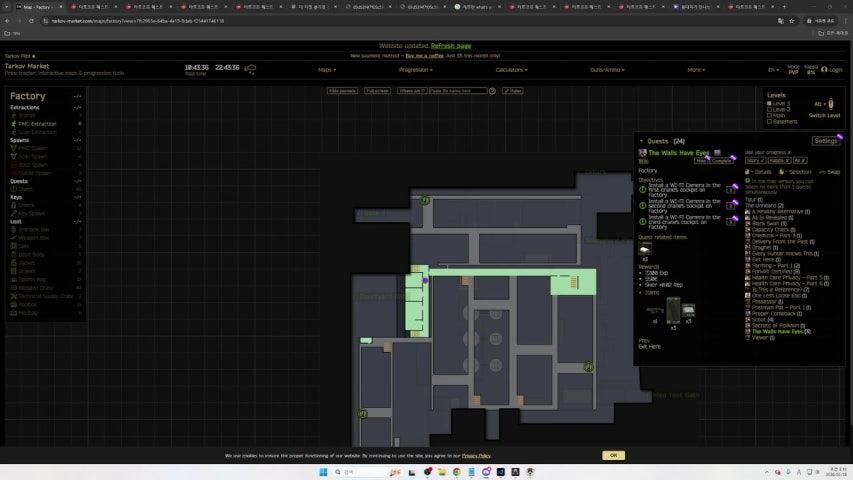Click the Wooden Crate loot icon
Viewport: 853px width, 480px height.
coord(14,287)
